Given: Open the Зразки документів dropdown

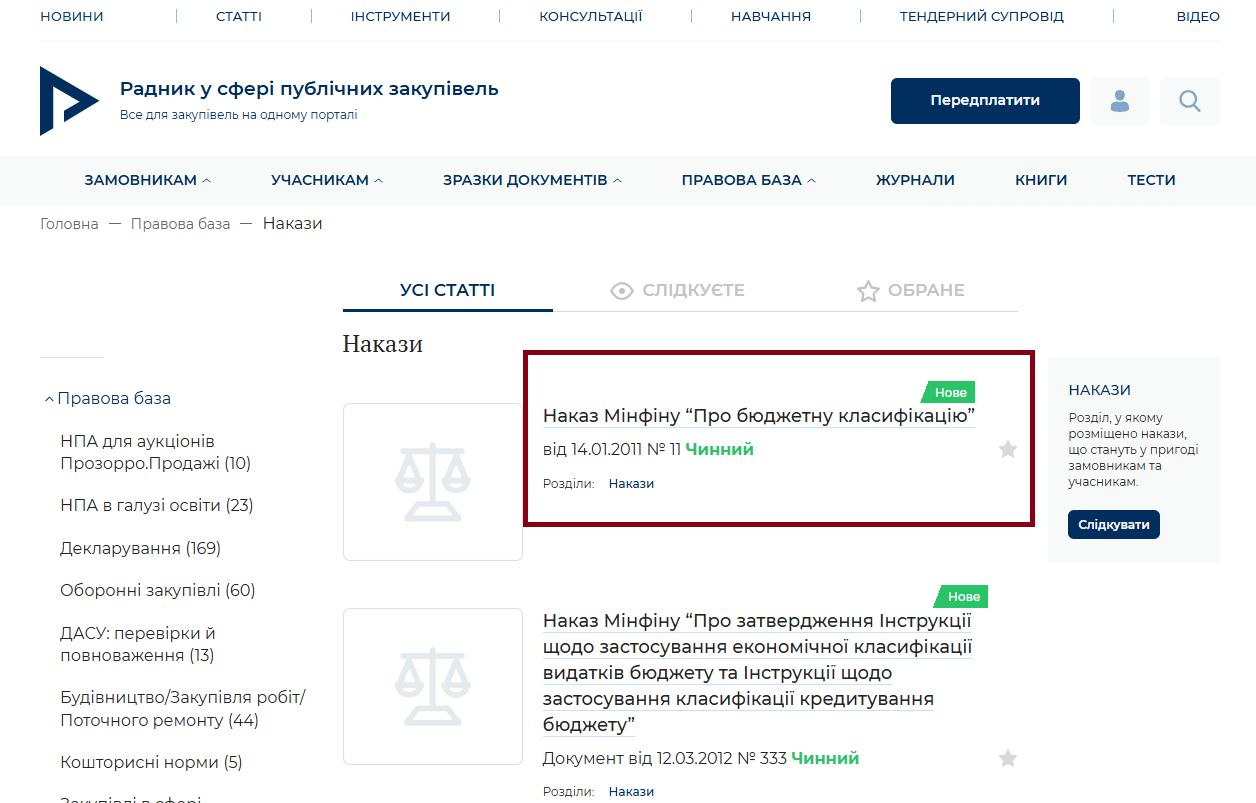Looking at the screenshot, I should click(x=532, y=181).
